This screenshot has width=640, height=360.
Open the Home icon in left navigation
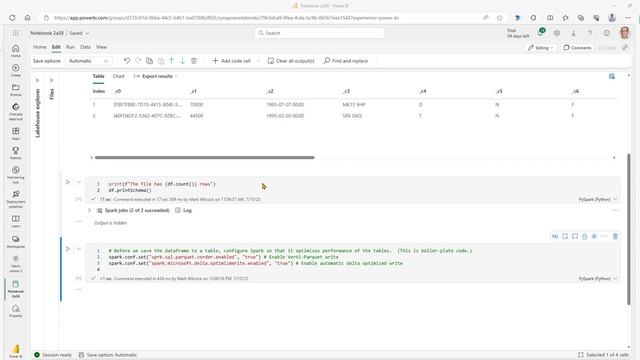click(x=16, y=50)
